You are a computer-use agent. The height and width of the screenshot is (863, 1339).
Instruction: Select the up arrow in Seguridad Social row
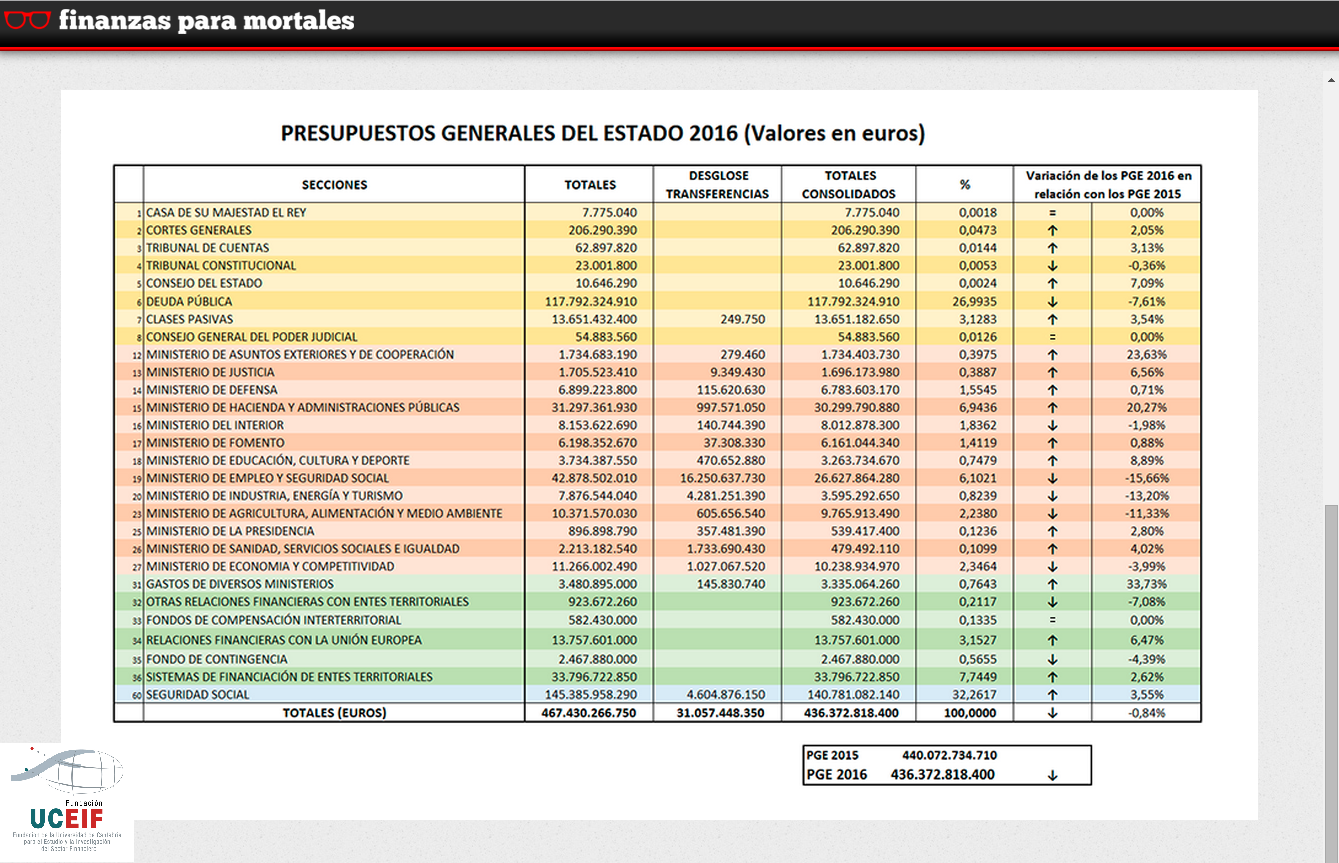click(x=1052, y=694)
